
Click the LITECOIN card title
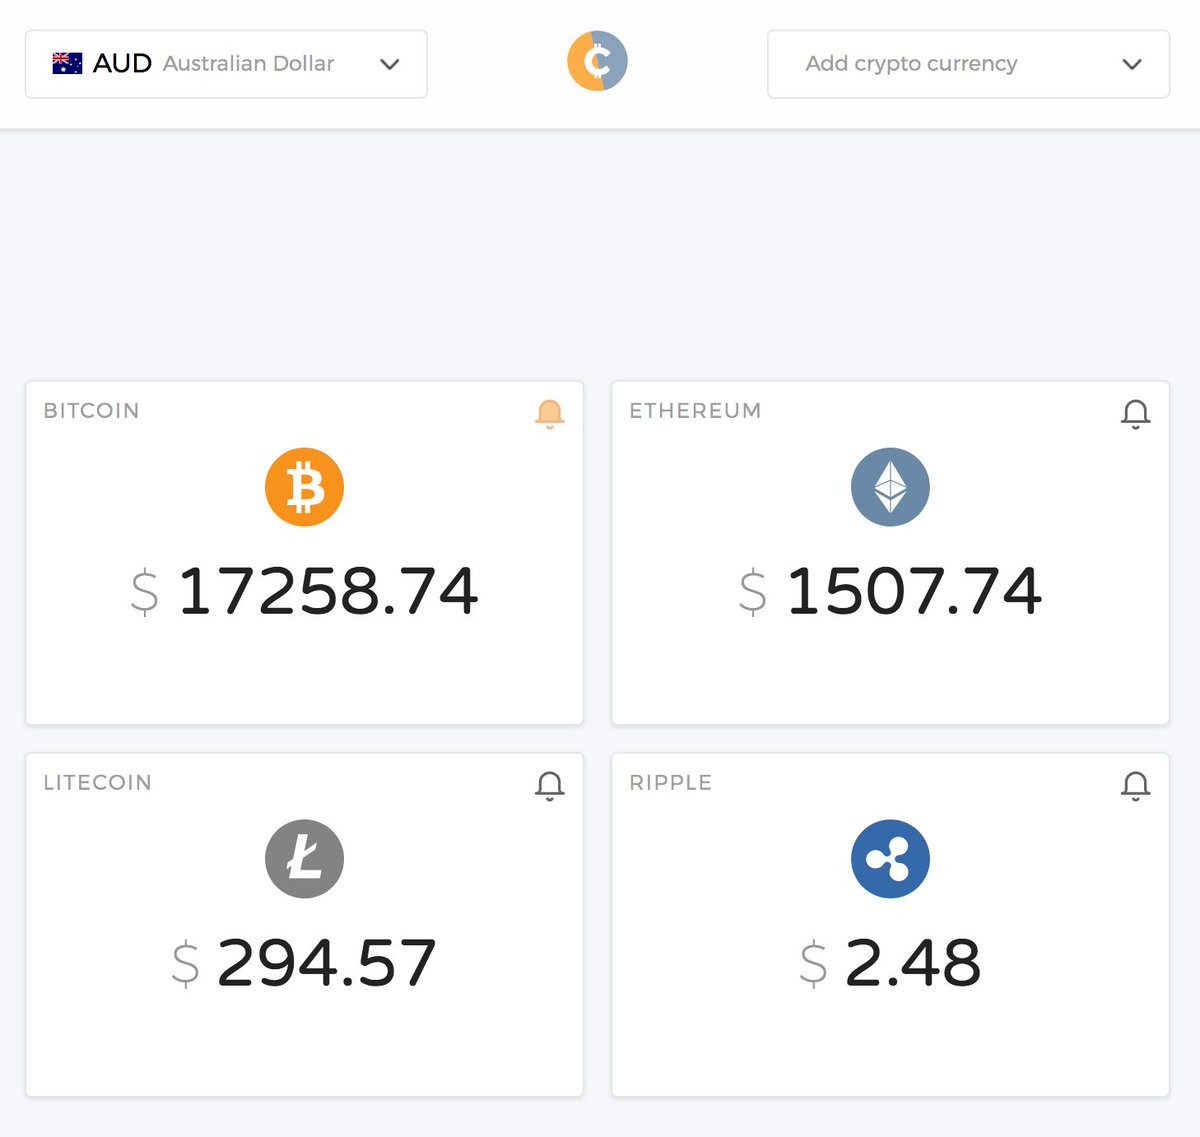pos(97,783)
